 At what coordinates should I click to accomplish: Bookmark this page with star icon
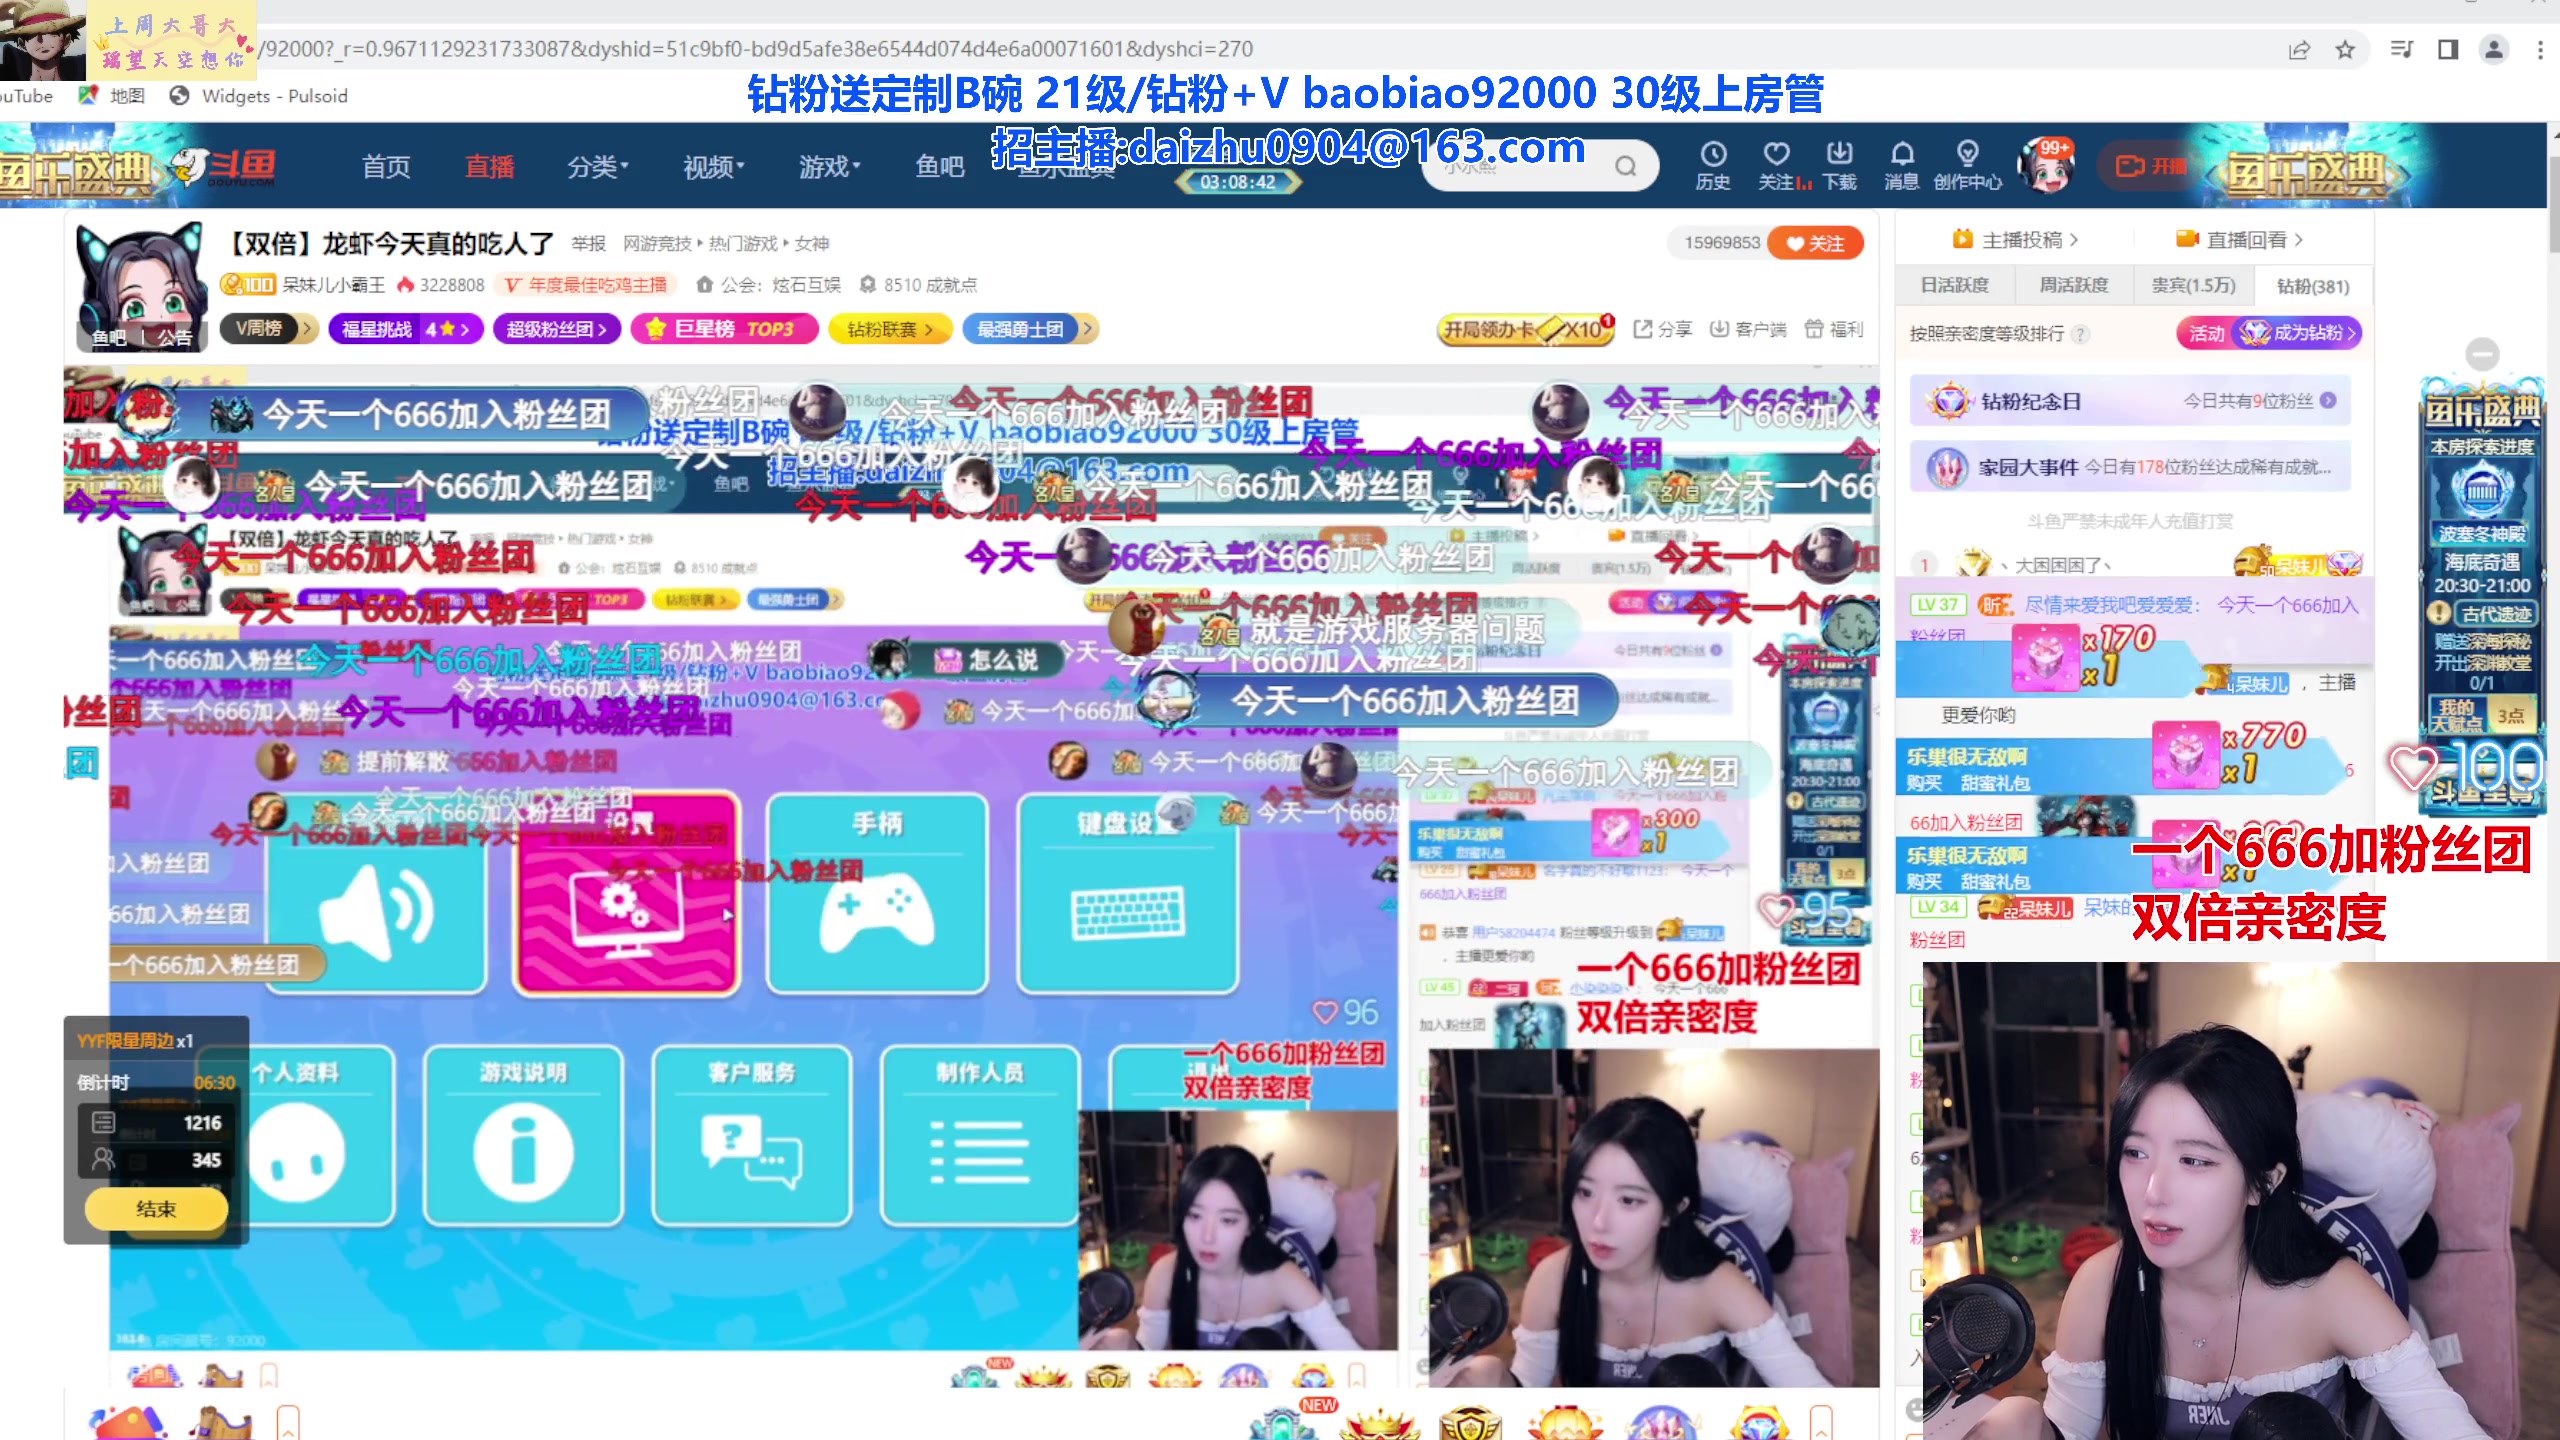(2345, 50)
